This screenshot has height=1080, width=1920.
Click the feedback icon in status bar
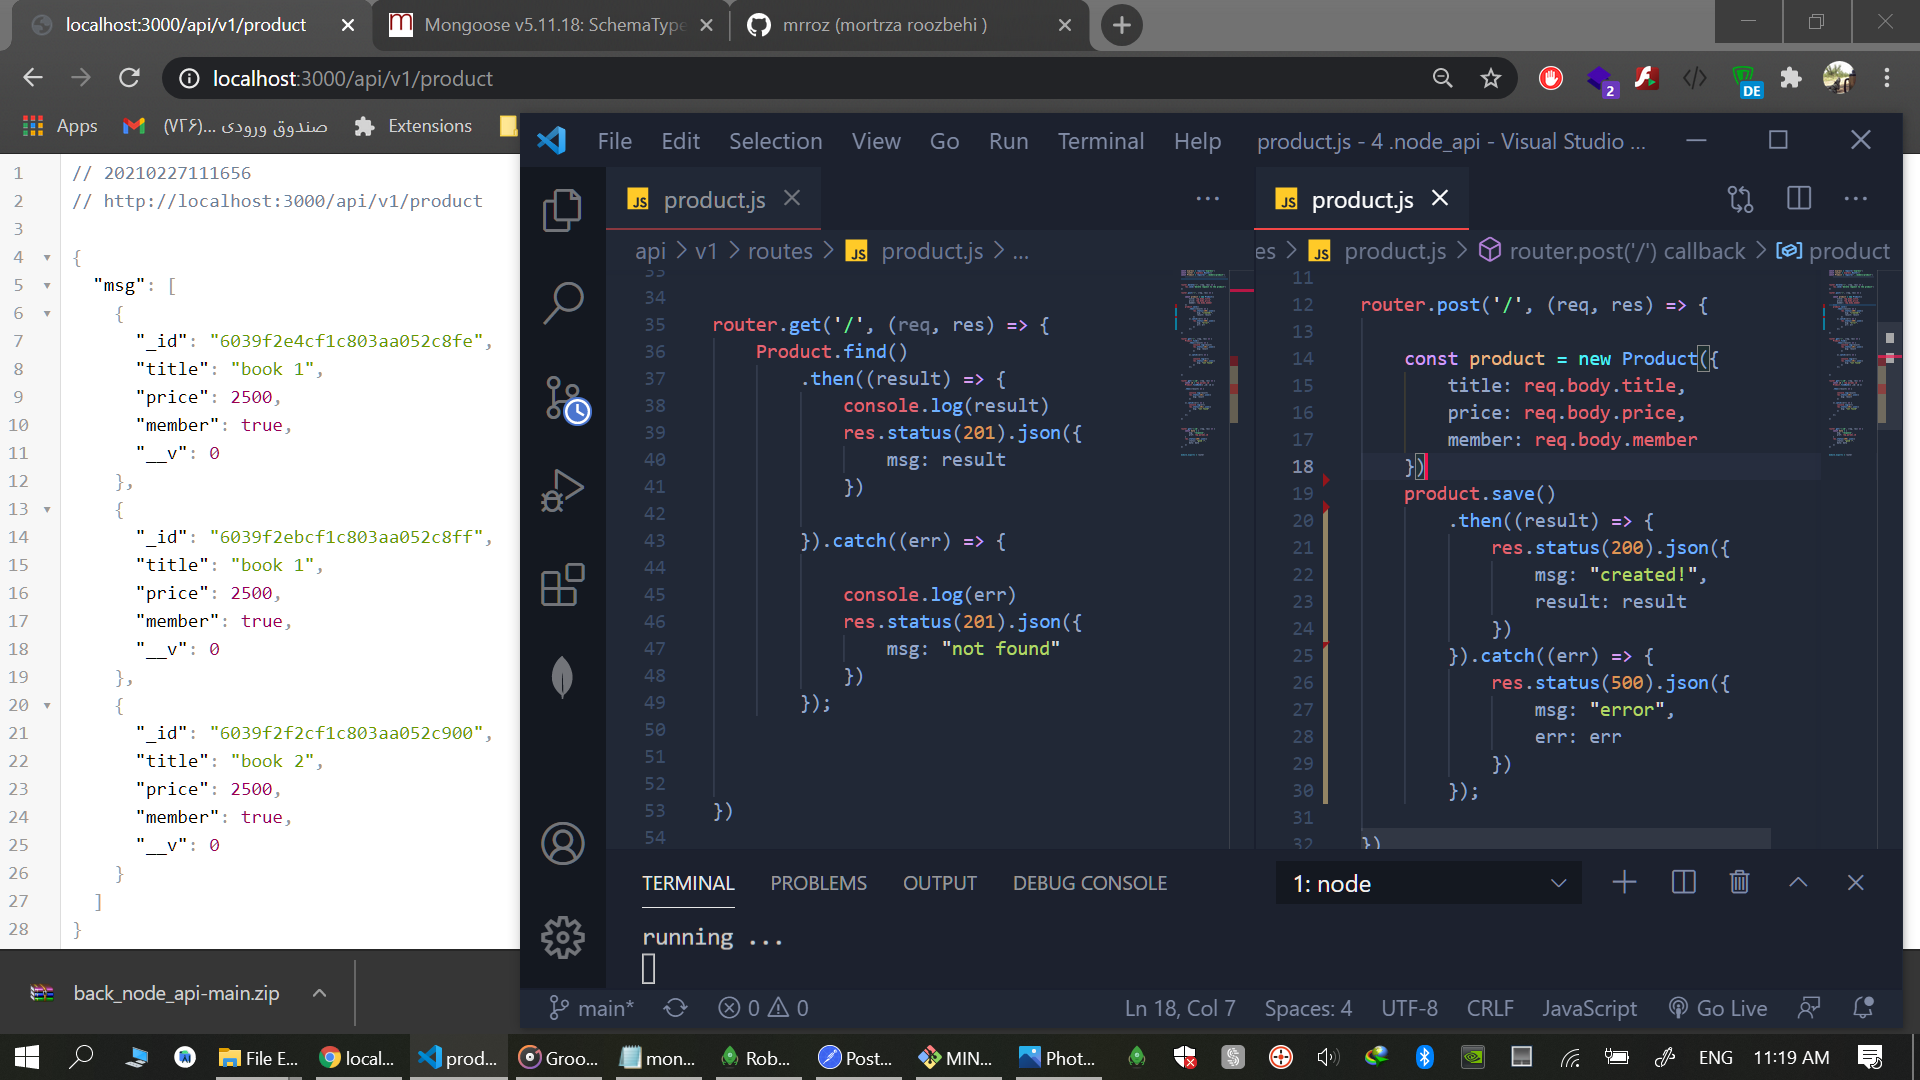click(1808, 1008)
